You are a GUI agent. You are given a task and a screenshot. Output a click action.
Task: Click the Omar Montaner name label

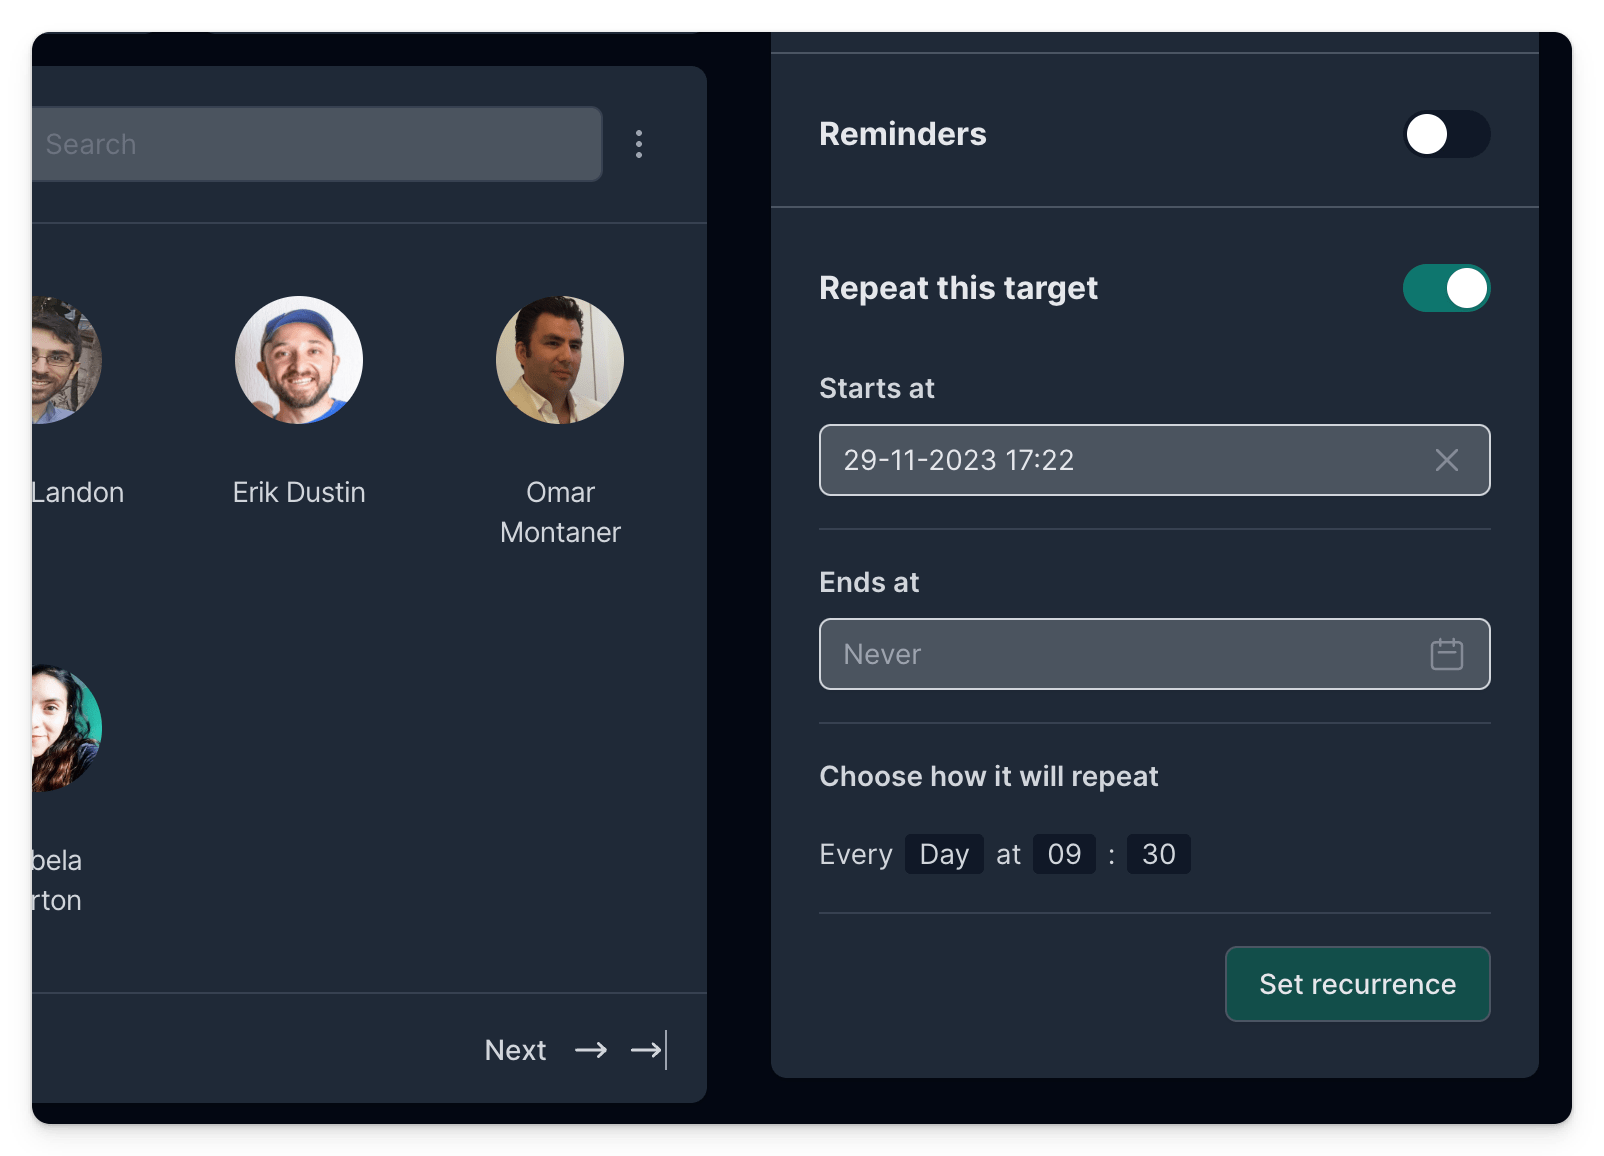coord(560,512)
